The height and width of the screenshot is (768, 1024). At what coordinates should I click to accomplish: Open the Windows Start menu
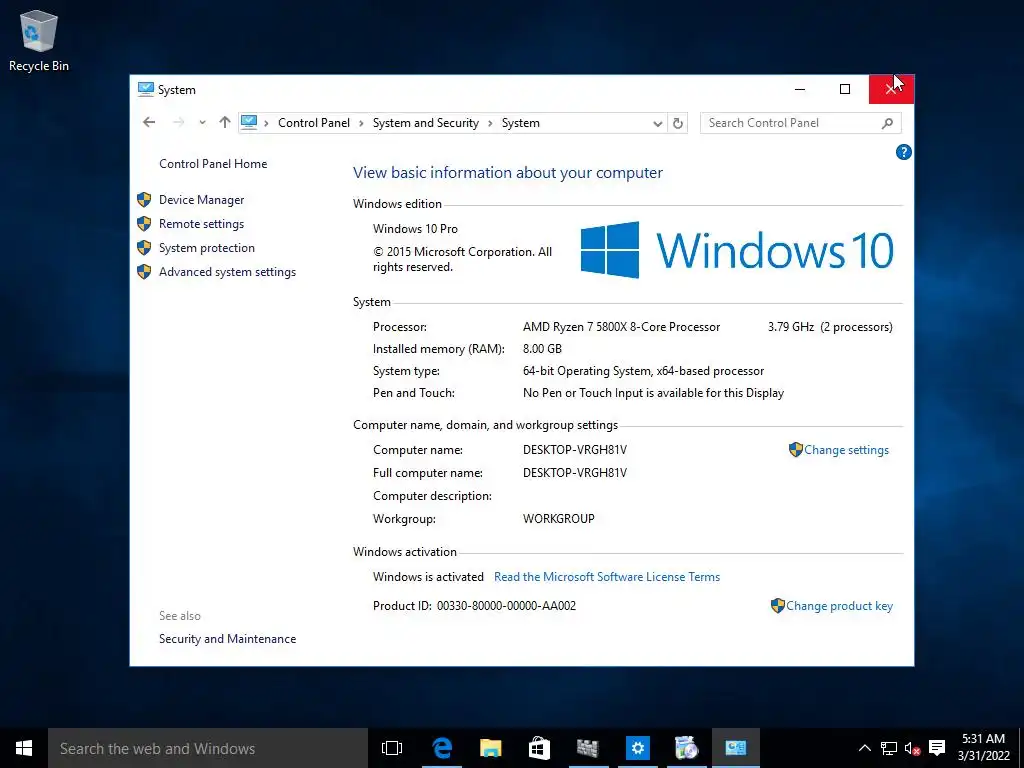(24, 748)
